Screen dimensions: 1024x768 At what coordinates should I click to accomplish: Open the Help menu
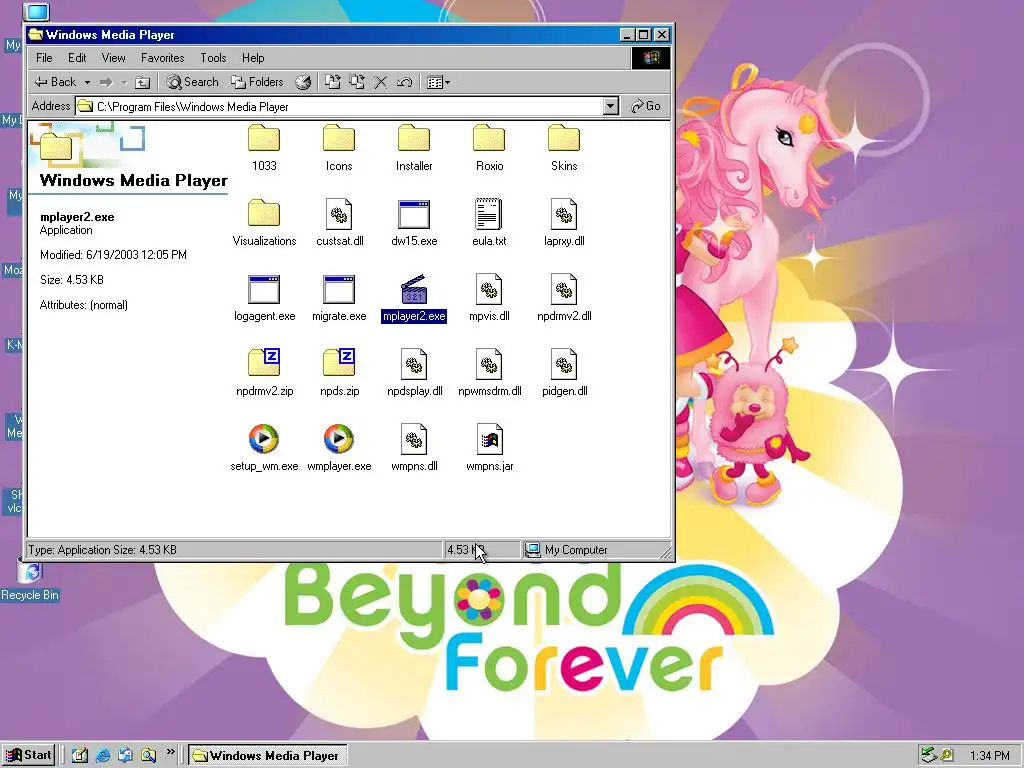click(253, 57)
